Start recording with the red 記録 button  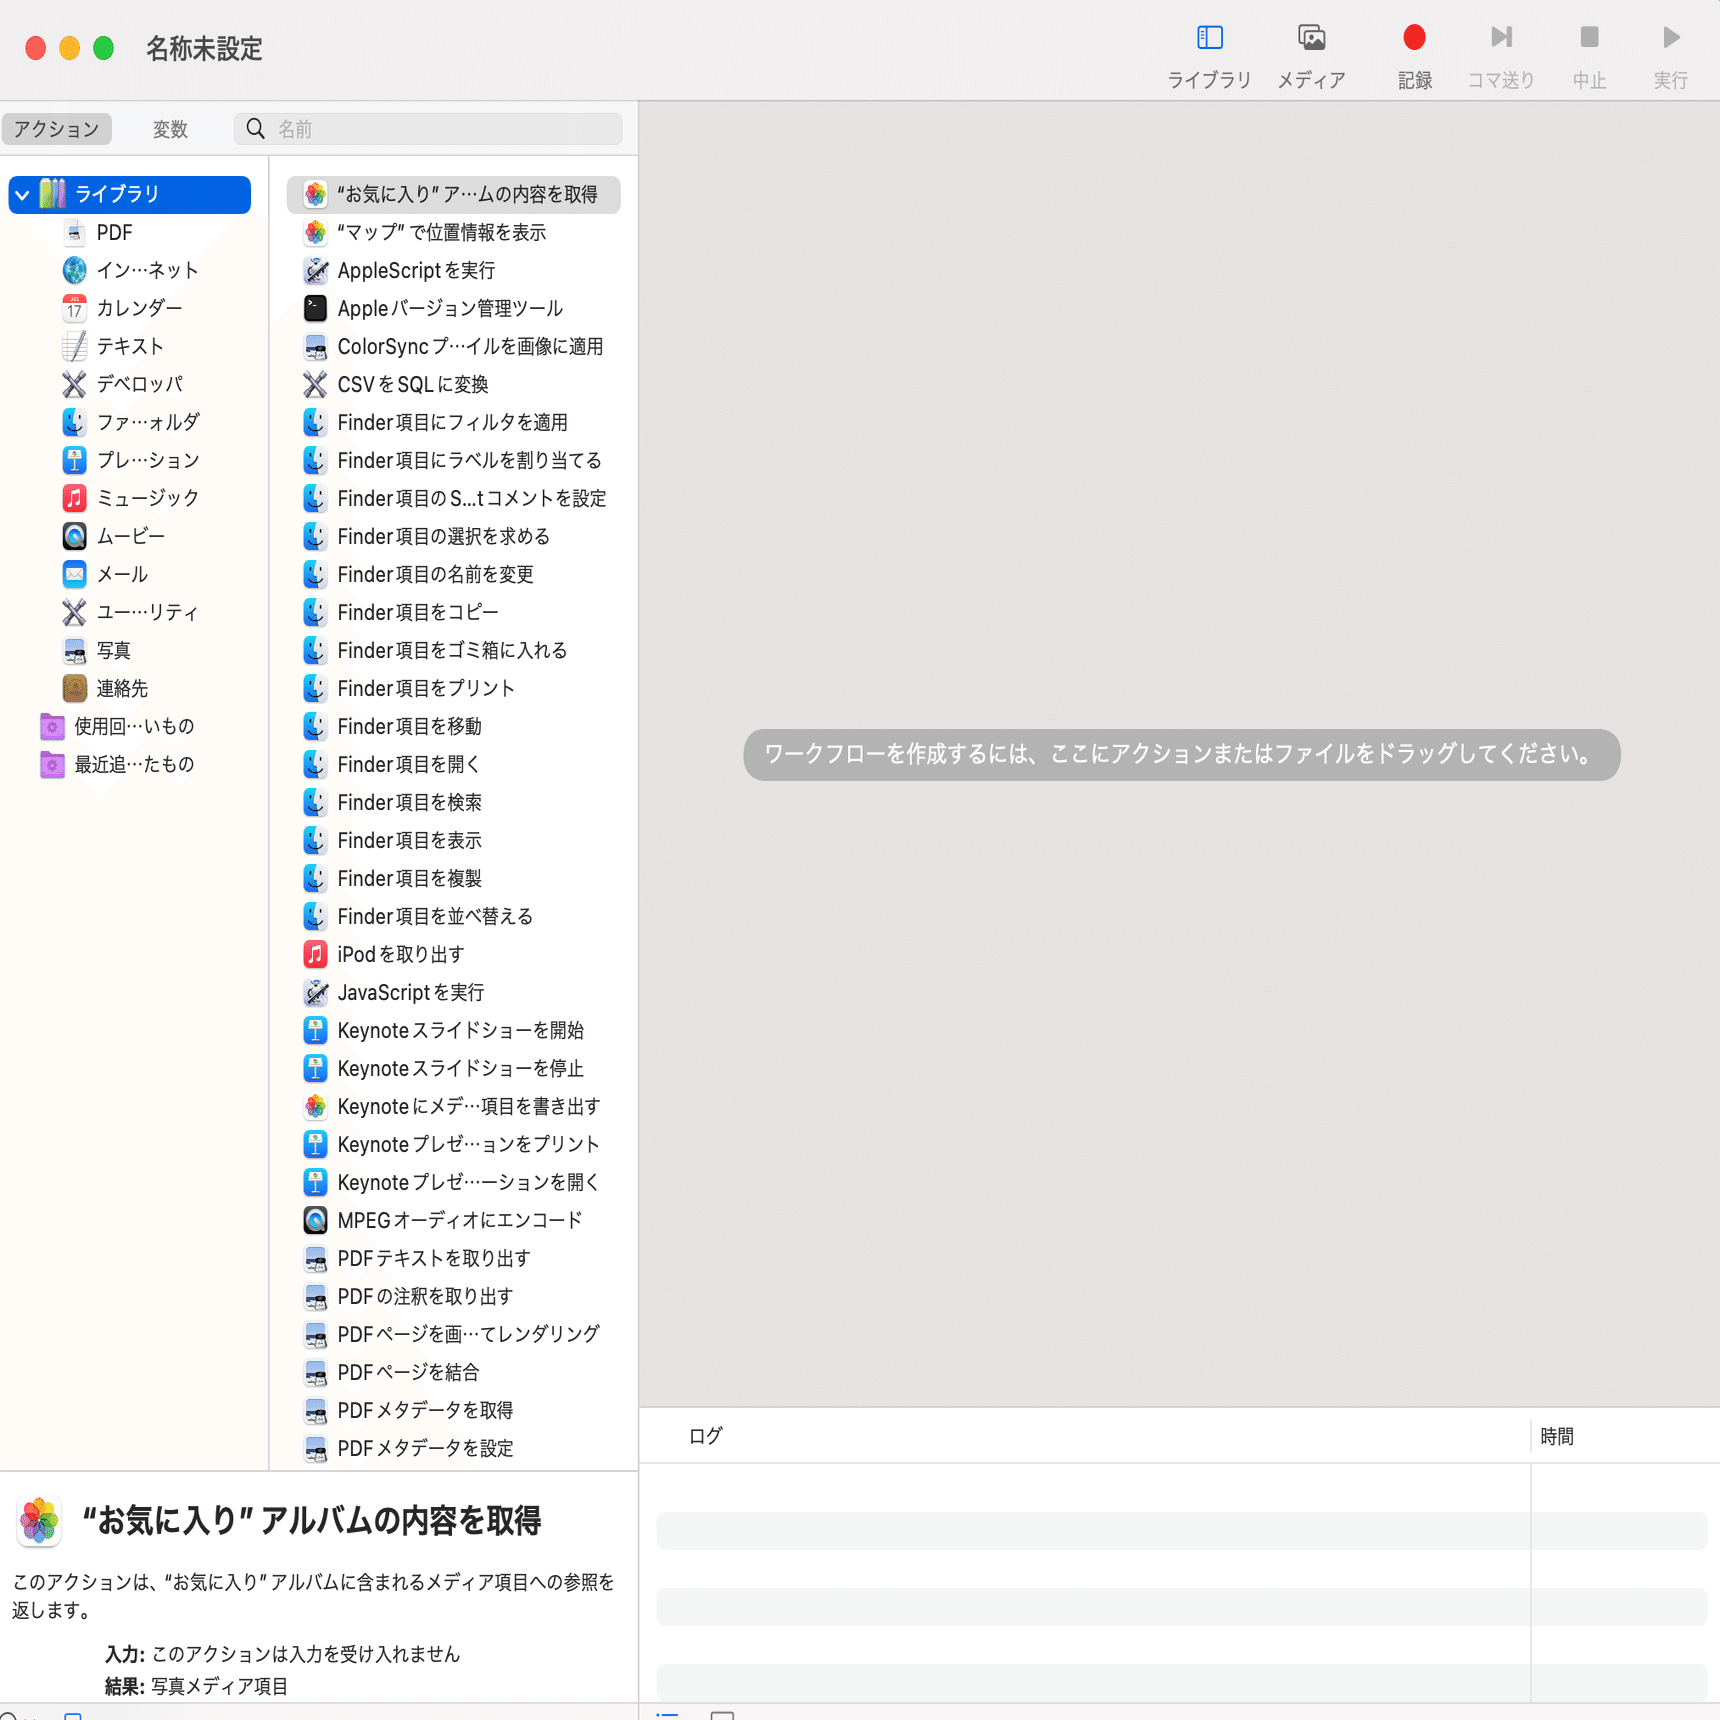(x=1414, y=56)
